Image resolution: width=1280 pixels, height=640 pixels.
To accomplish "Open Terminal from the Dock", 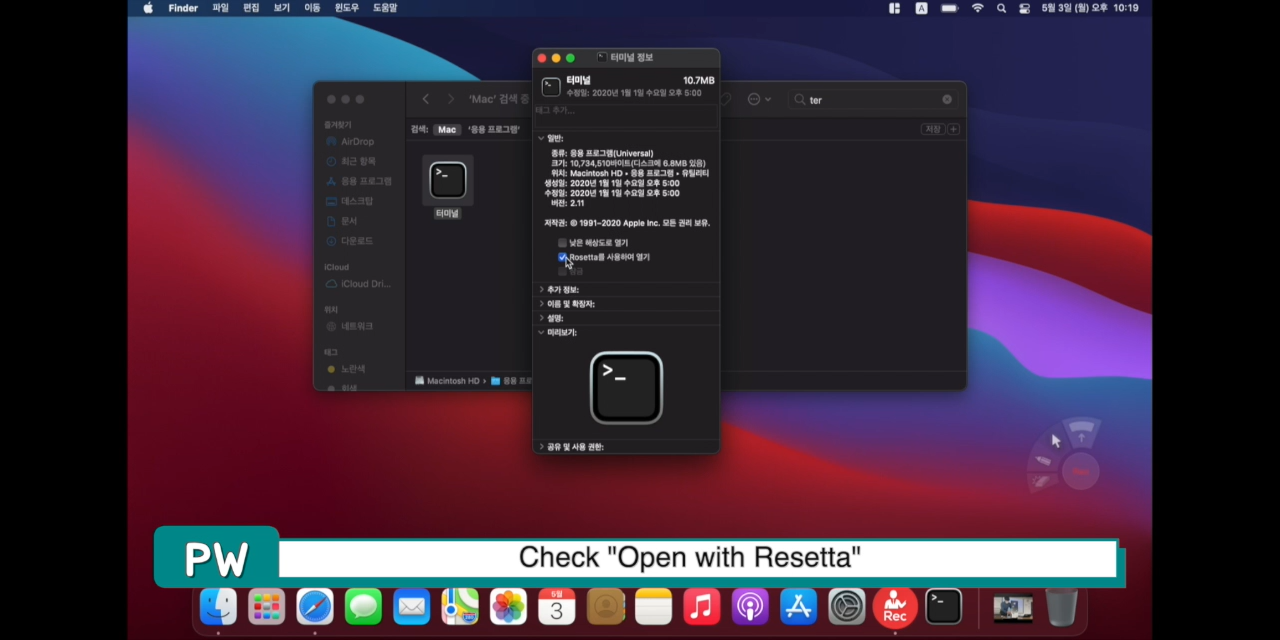I will click(943, 606).
